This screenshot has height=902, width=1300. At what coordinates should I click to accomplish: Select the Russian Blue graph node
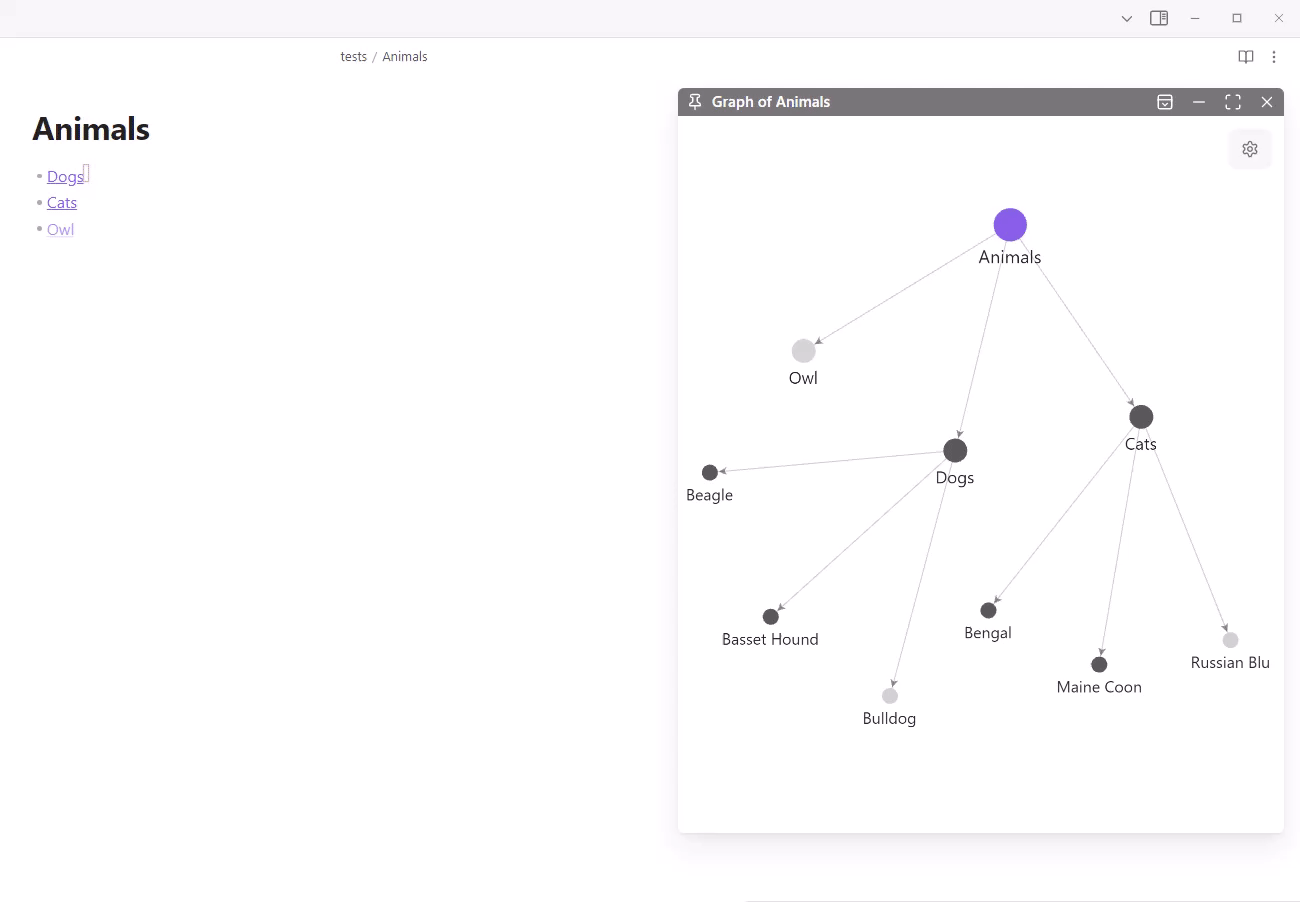tap(1231, 640)
